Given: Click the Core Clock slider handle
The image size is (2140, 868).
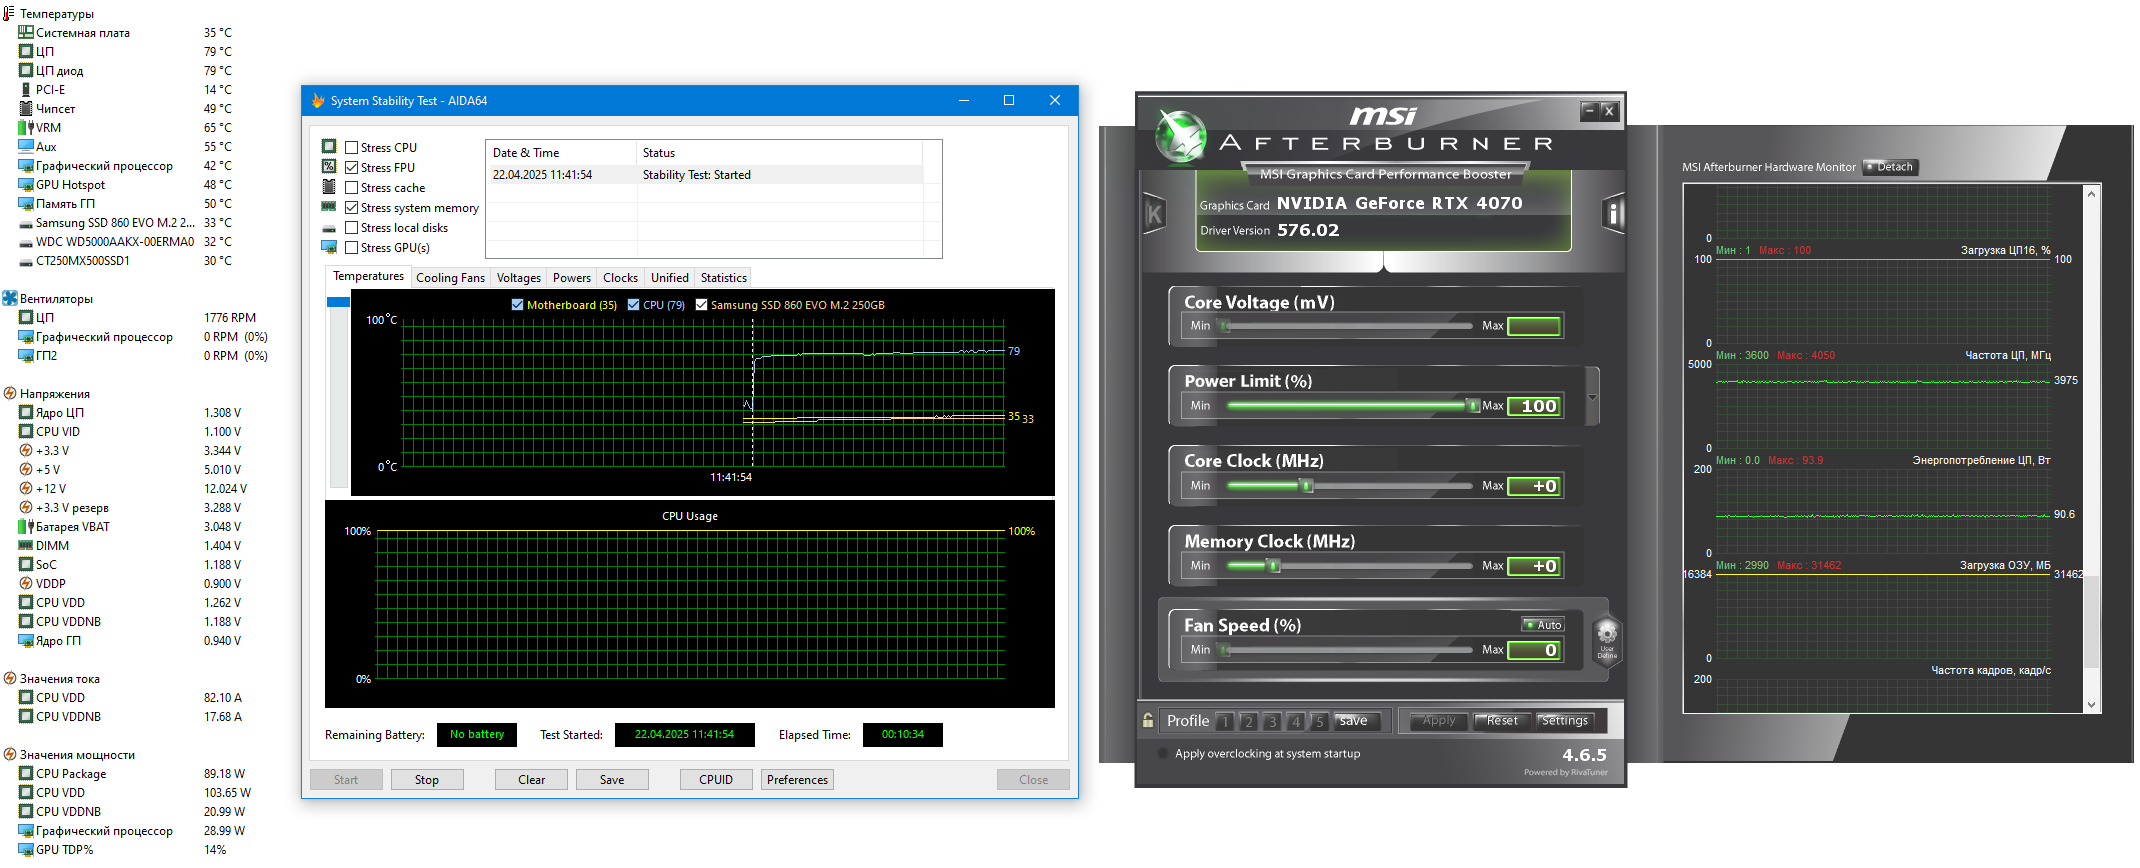Looking at the screenshot, I should (x=1306, y=485).
